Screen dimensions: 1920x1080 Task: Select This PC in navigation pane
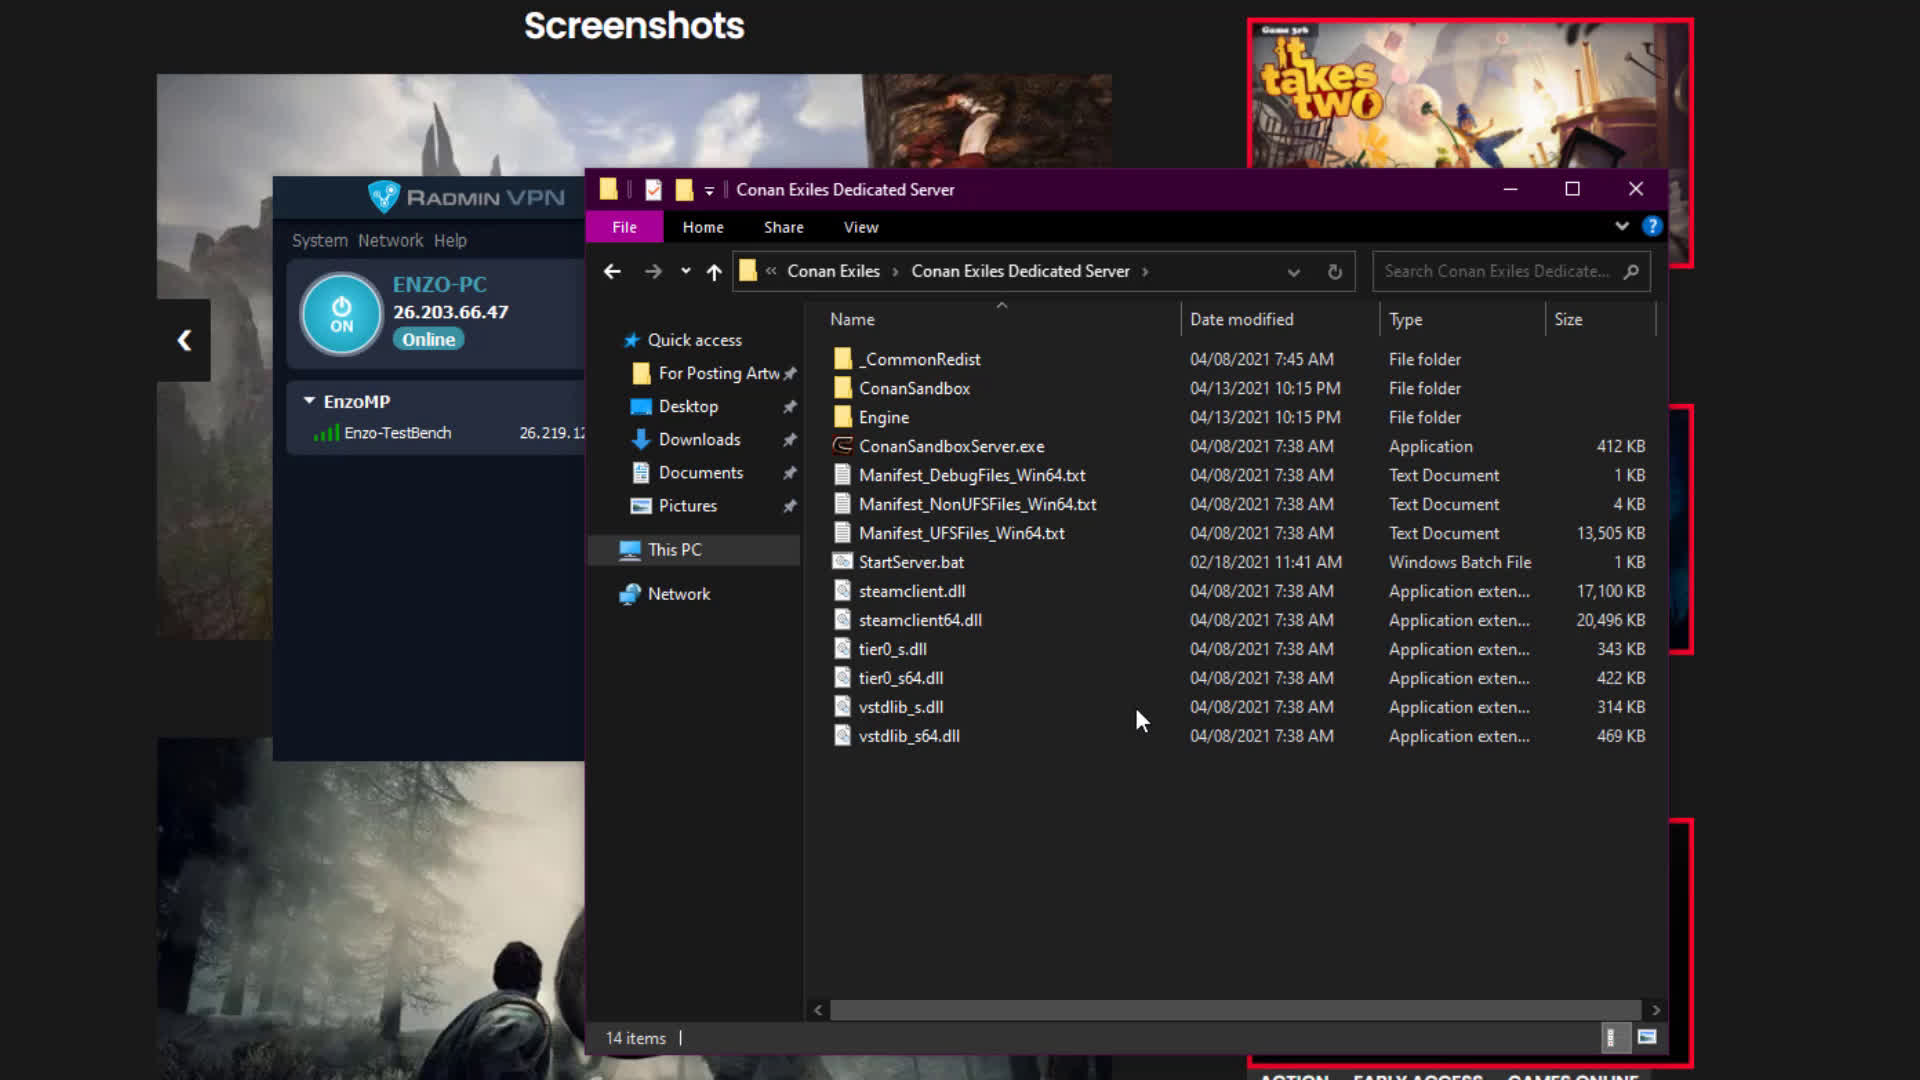(x=674, y=549)
